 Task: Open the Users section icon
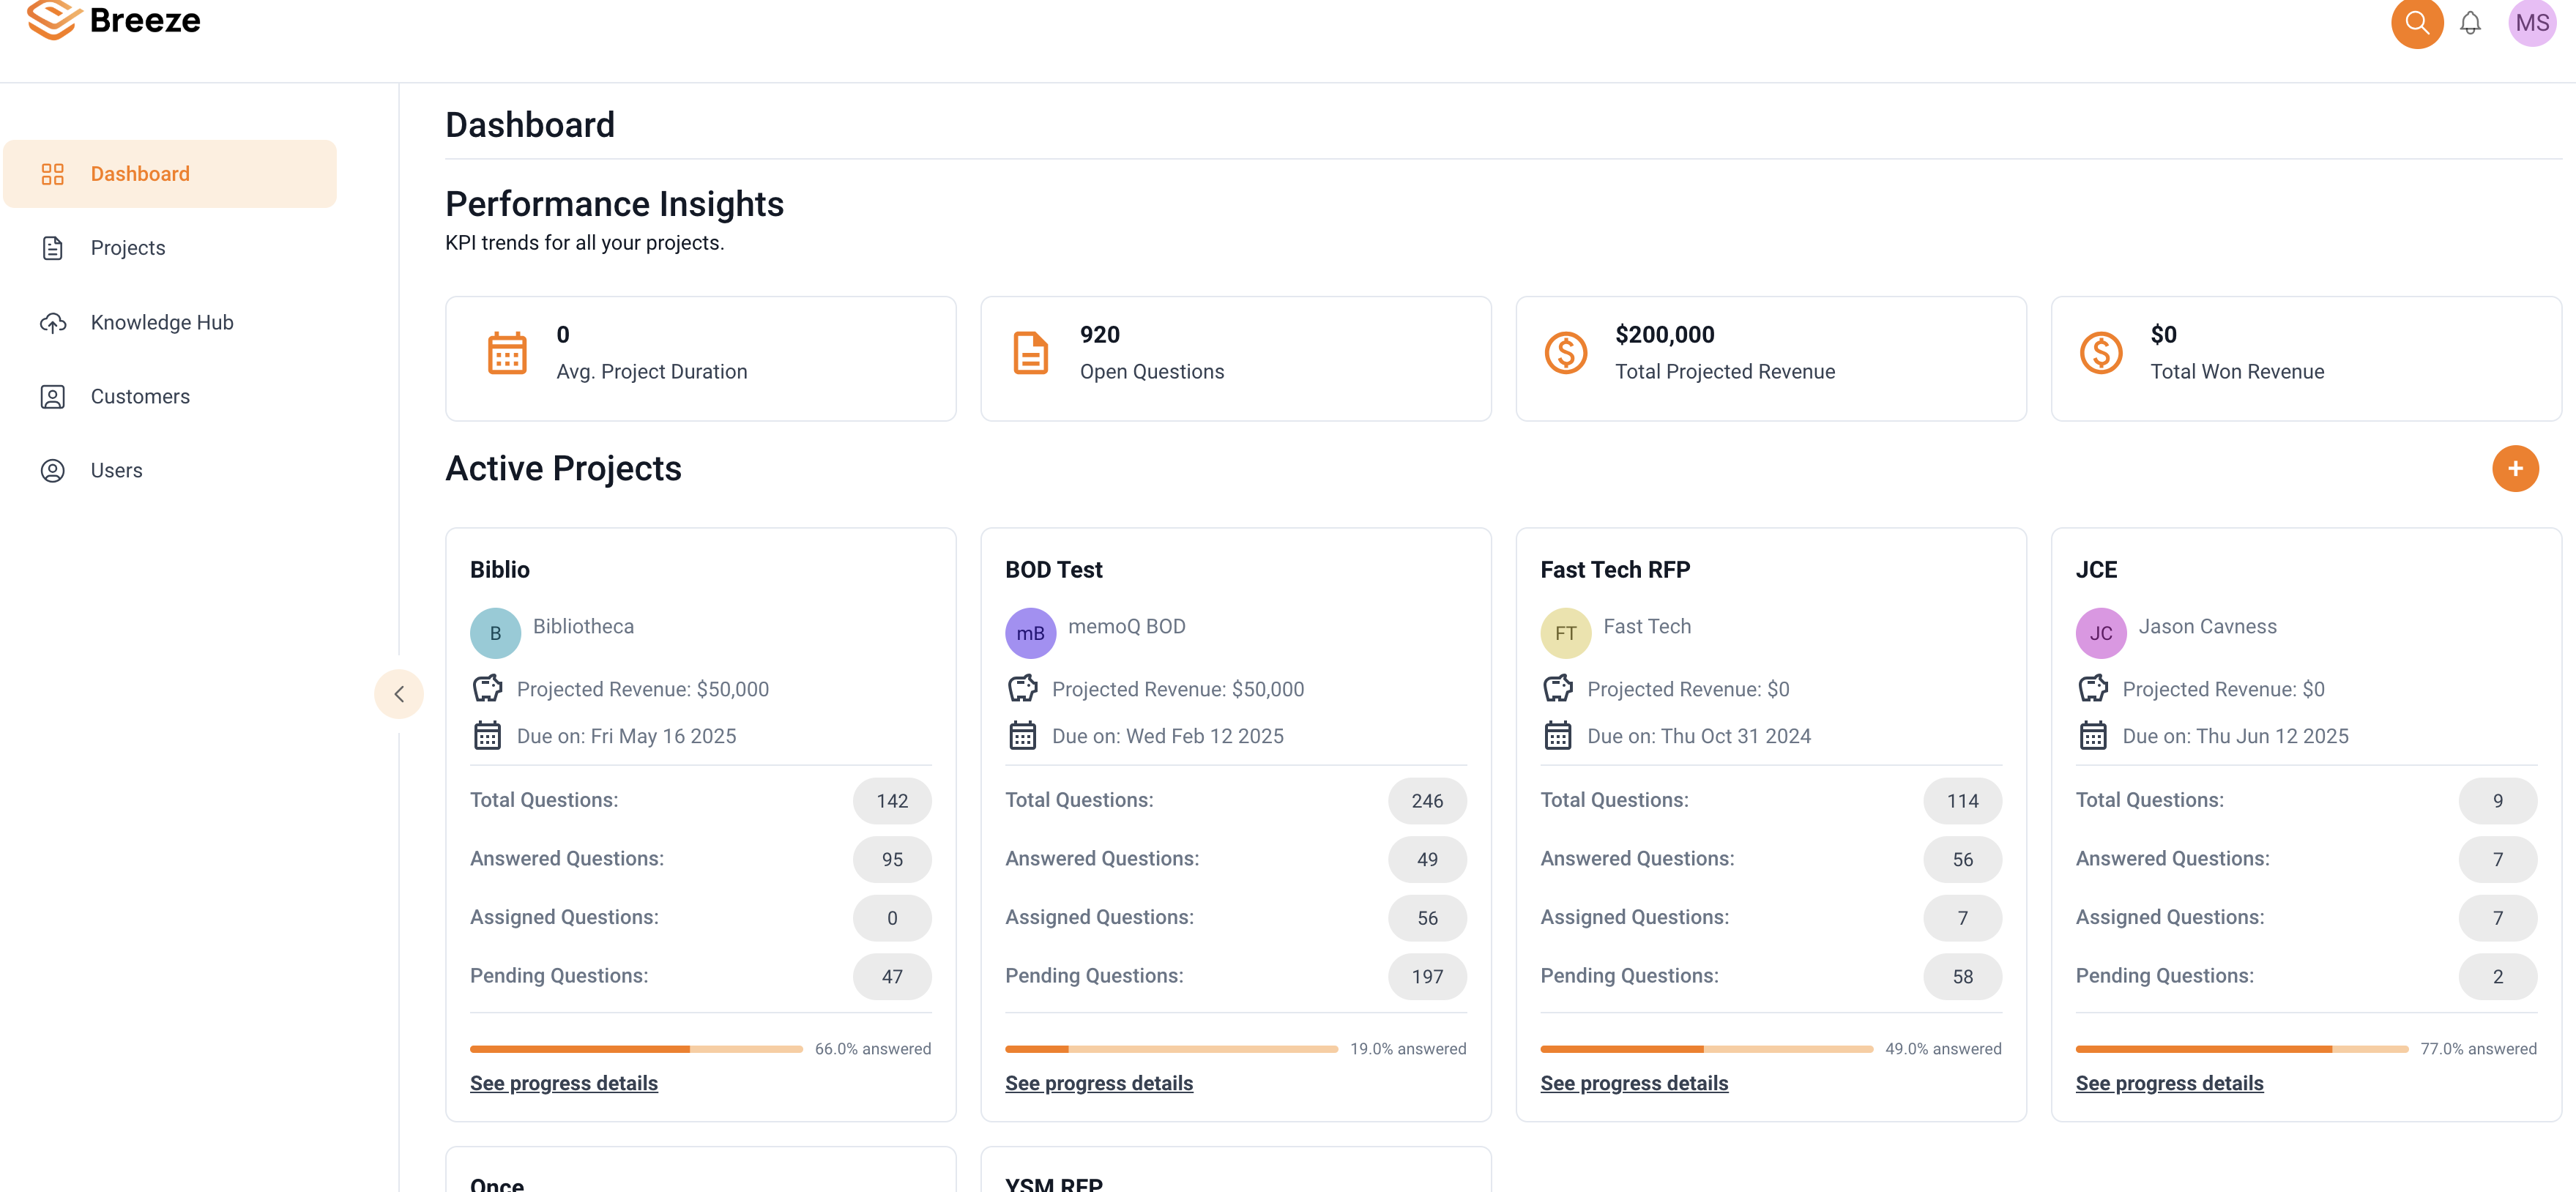pyautogui.click(x=52, y=470)
